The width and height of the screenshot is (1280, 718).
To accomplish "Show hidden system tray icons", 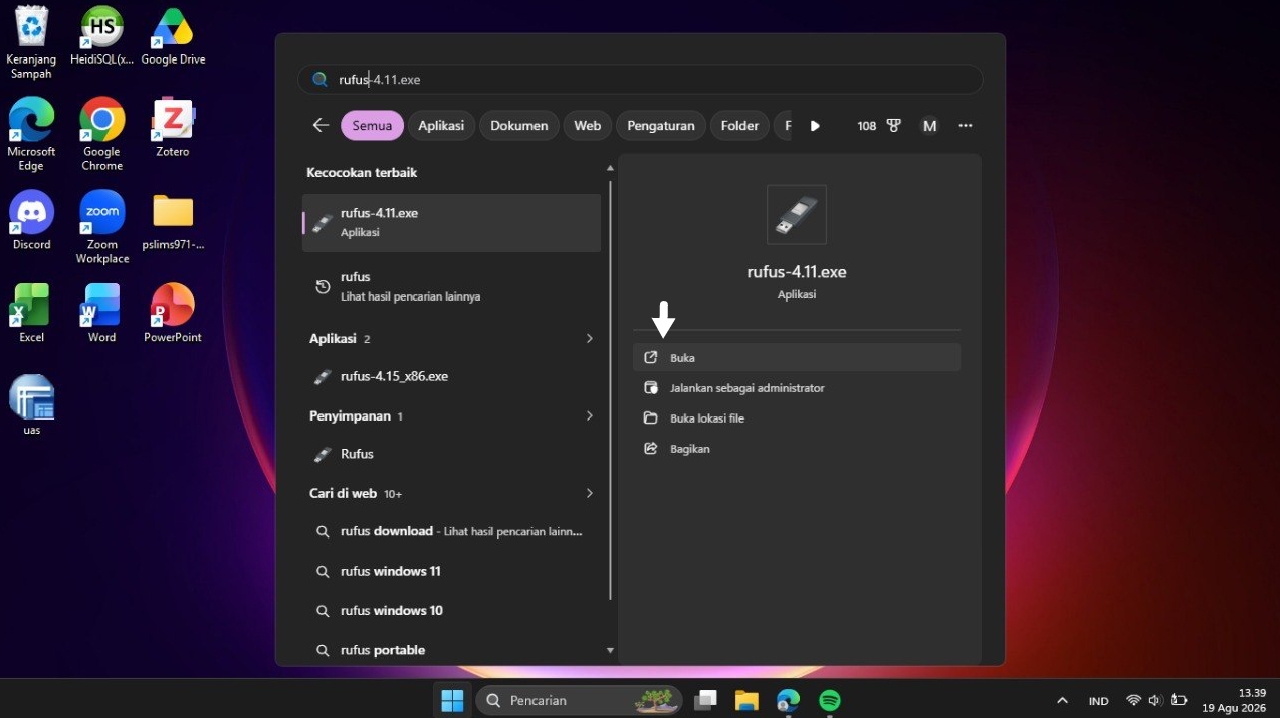I will [1062, 701].
